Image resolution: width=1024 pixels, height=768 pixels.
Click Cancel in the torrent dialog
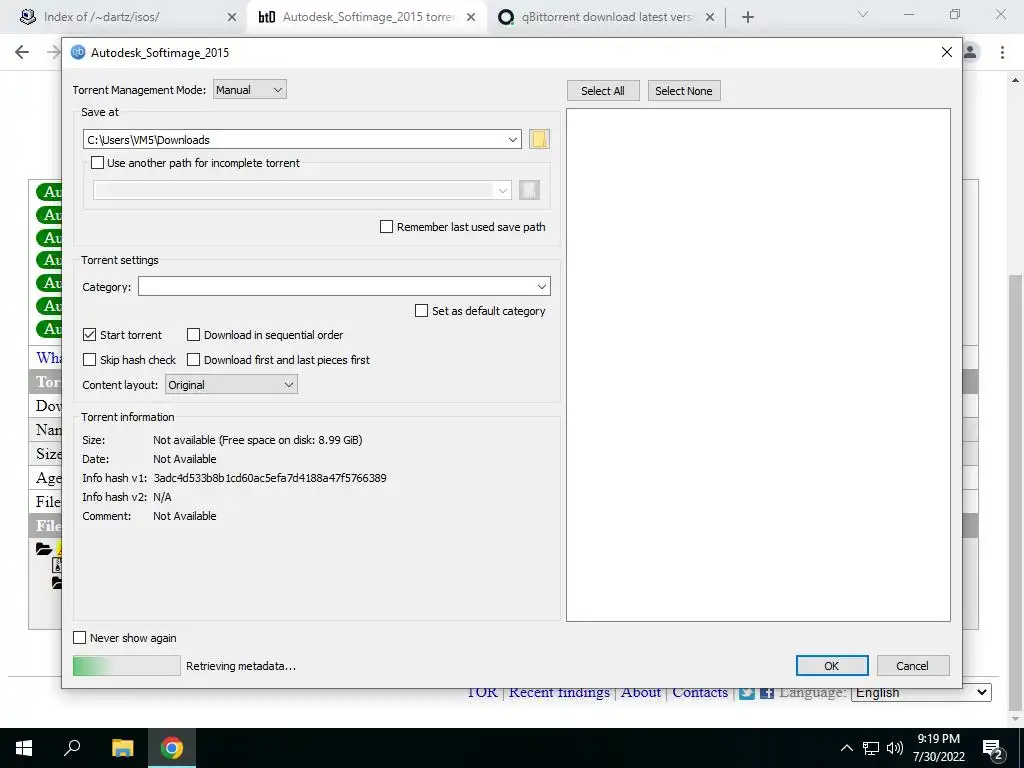pyautogui.click(x=912, y=665)
